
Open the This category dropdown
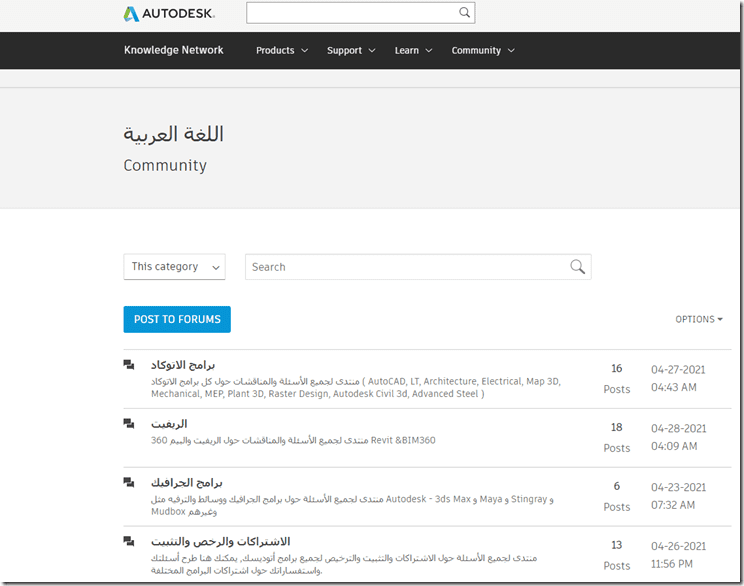click(x=174, y=267)
